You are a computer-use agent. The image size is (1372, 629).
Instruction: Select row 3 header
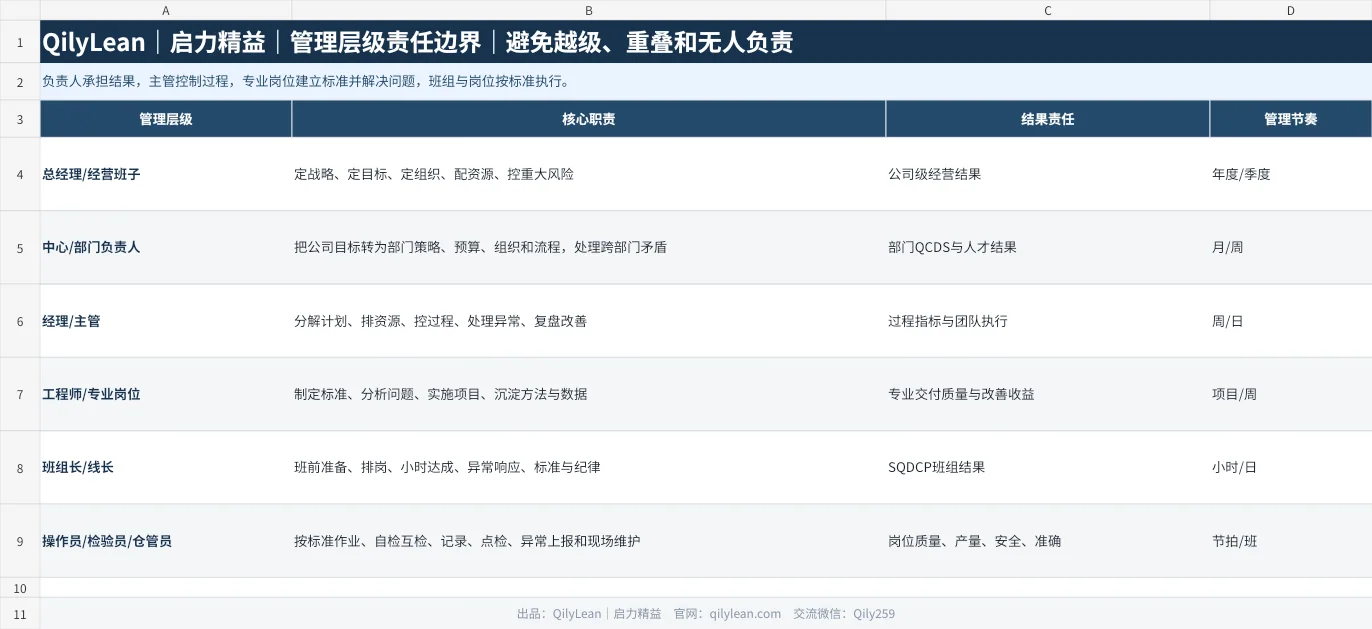coord(20,119)
